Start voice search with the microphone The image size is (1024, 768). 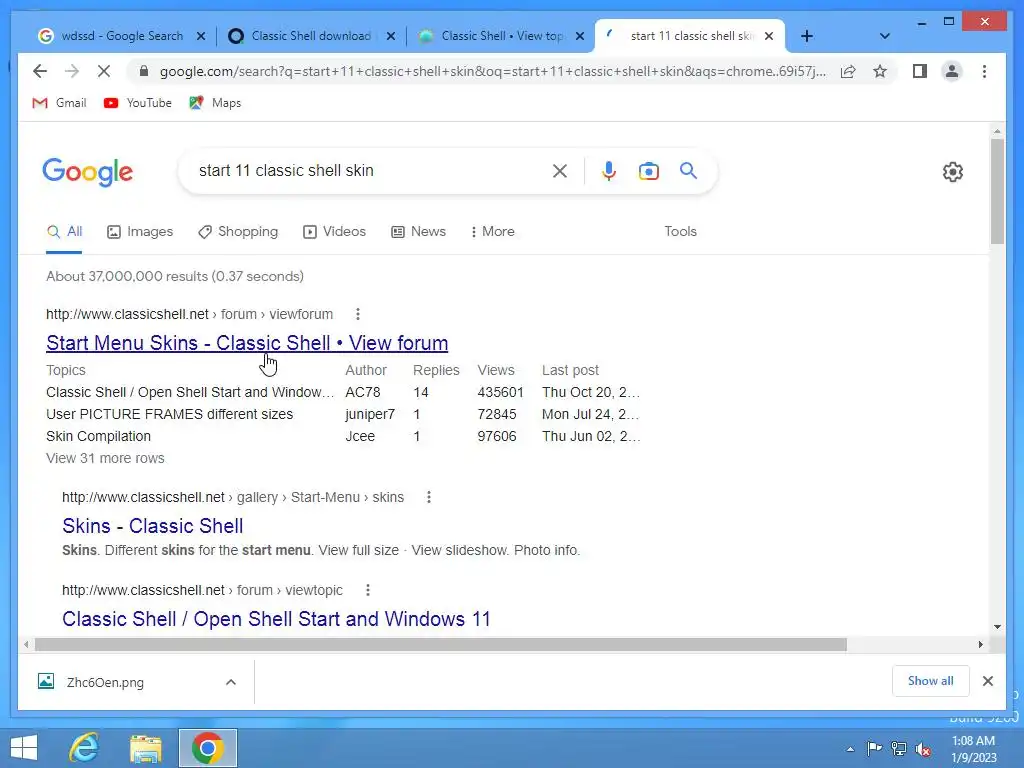[609, 171]
